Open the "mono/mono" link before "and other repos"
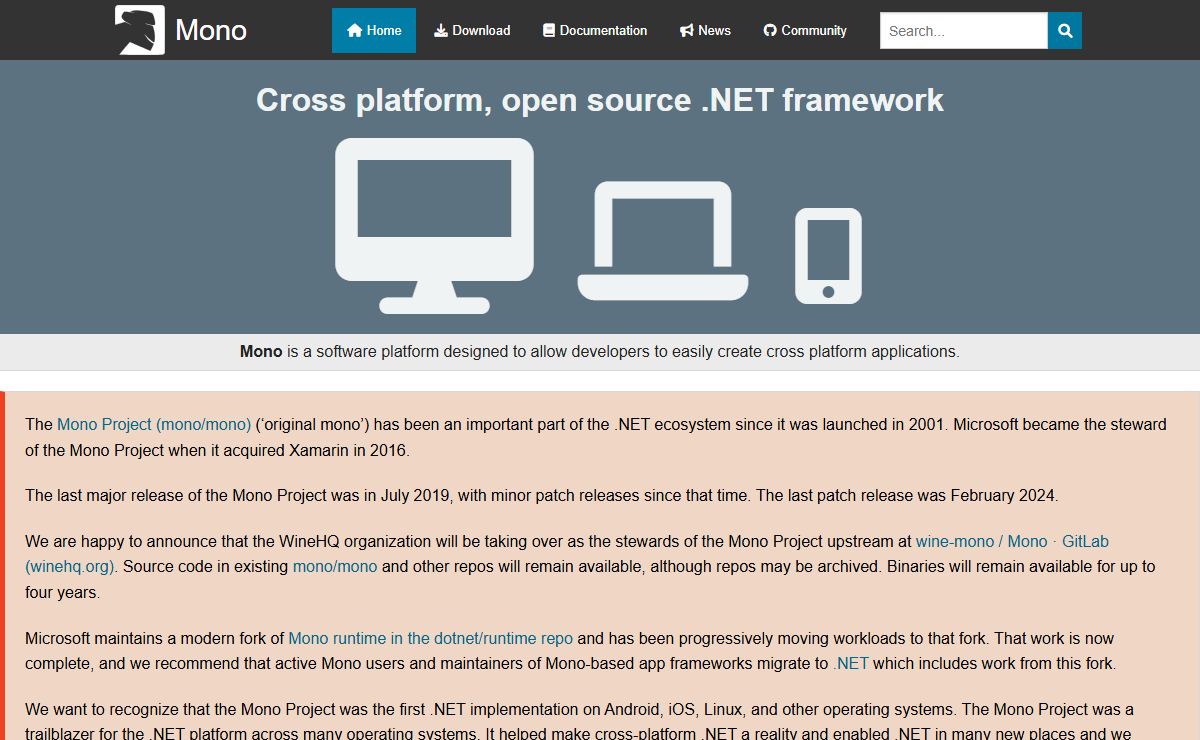The width and height of the screenshot is (1200, 740). 335,566
